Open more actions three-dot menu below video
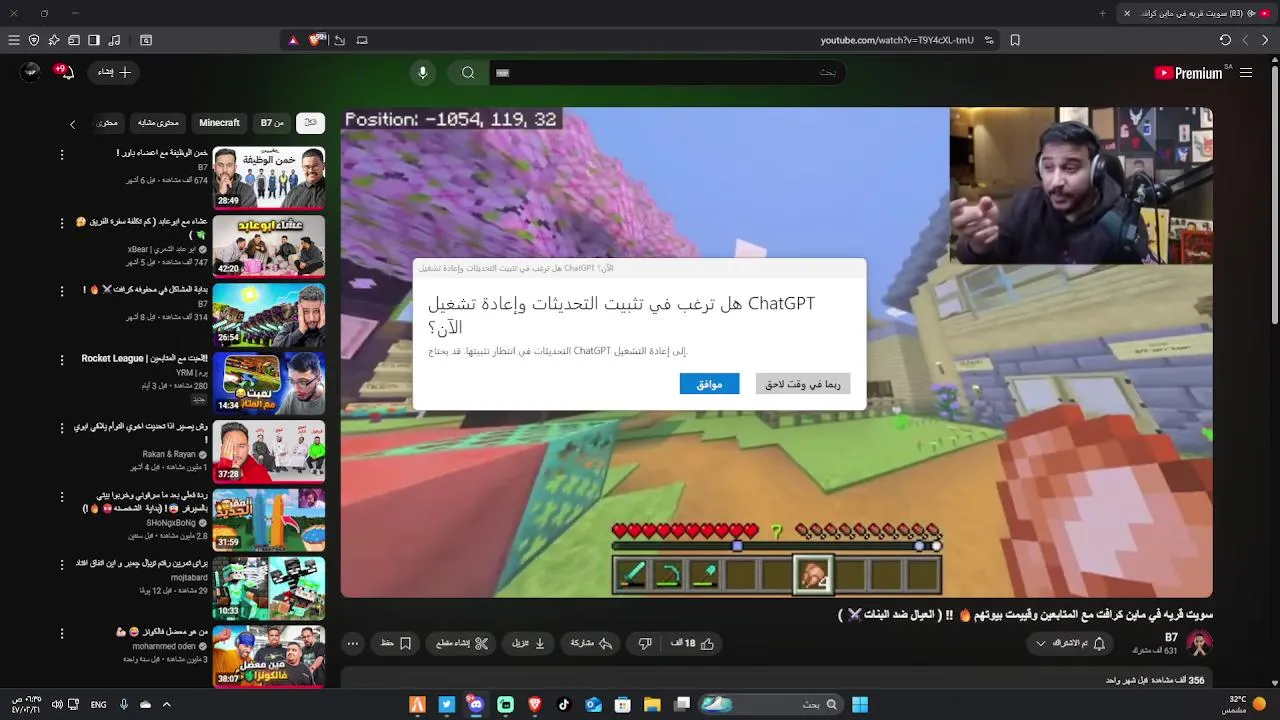 tap(353, 643)
